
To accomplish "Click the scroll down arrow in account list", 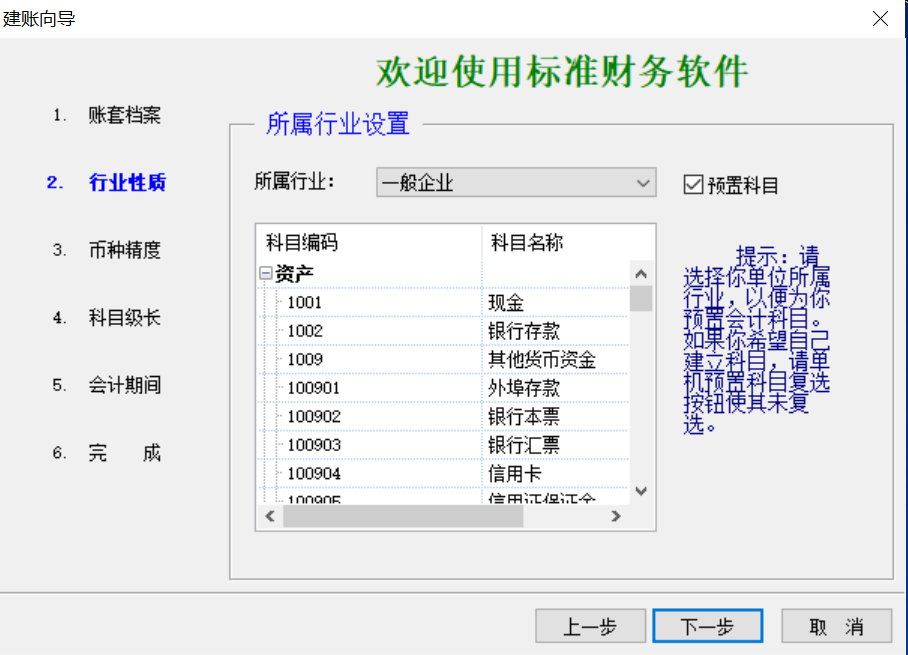I will pos(641,491).
